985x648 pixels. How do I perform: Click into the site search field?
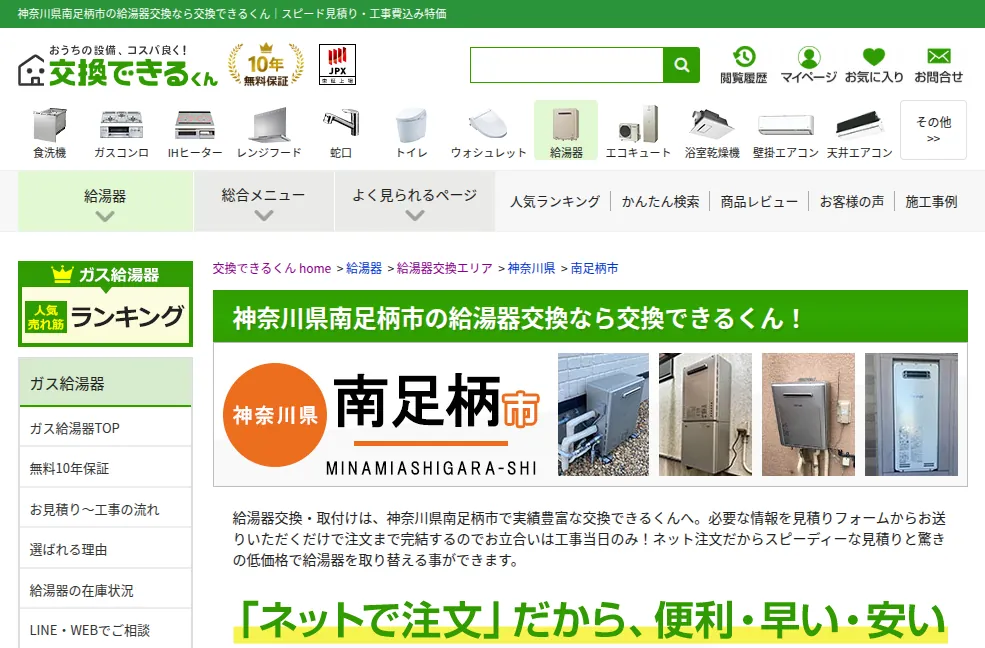(x=567, y=65)
